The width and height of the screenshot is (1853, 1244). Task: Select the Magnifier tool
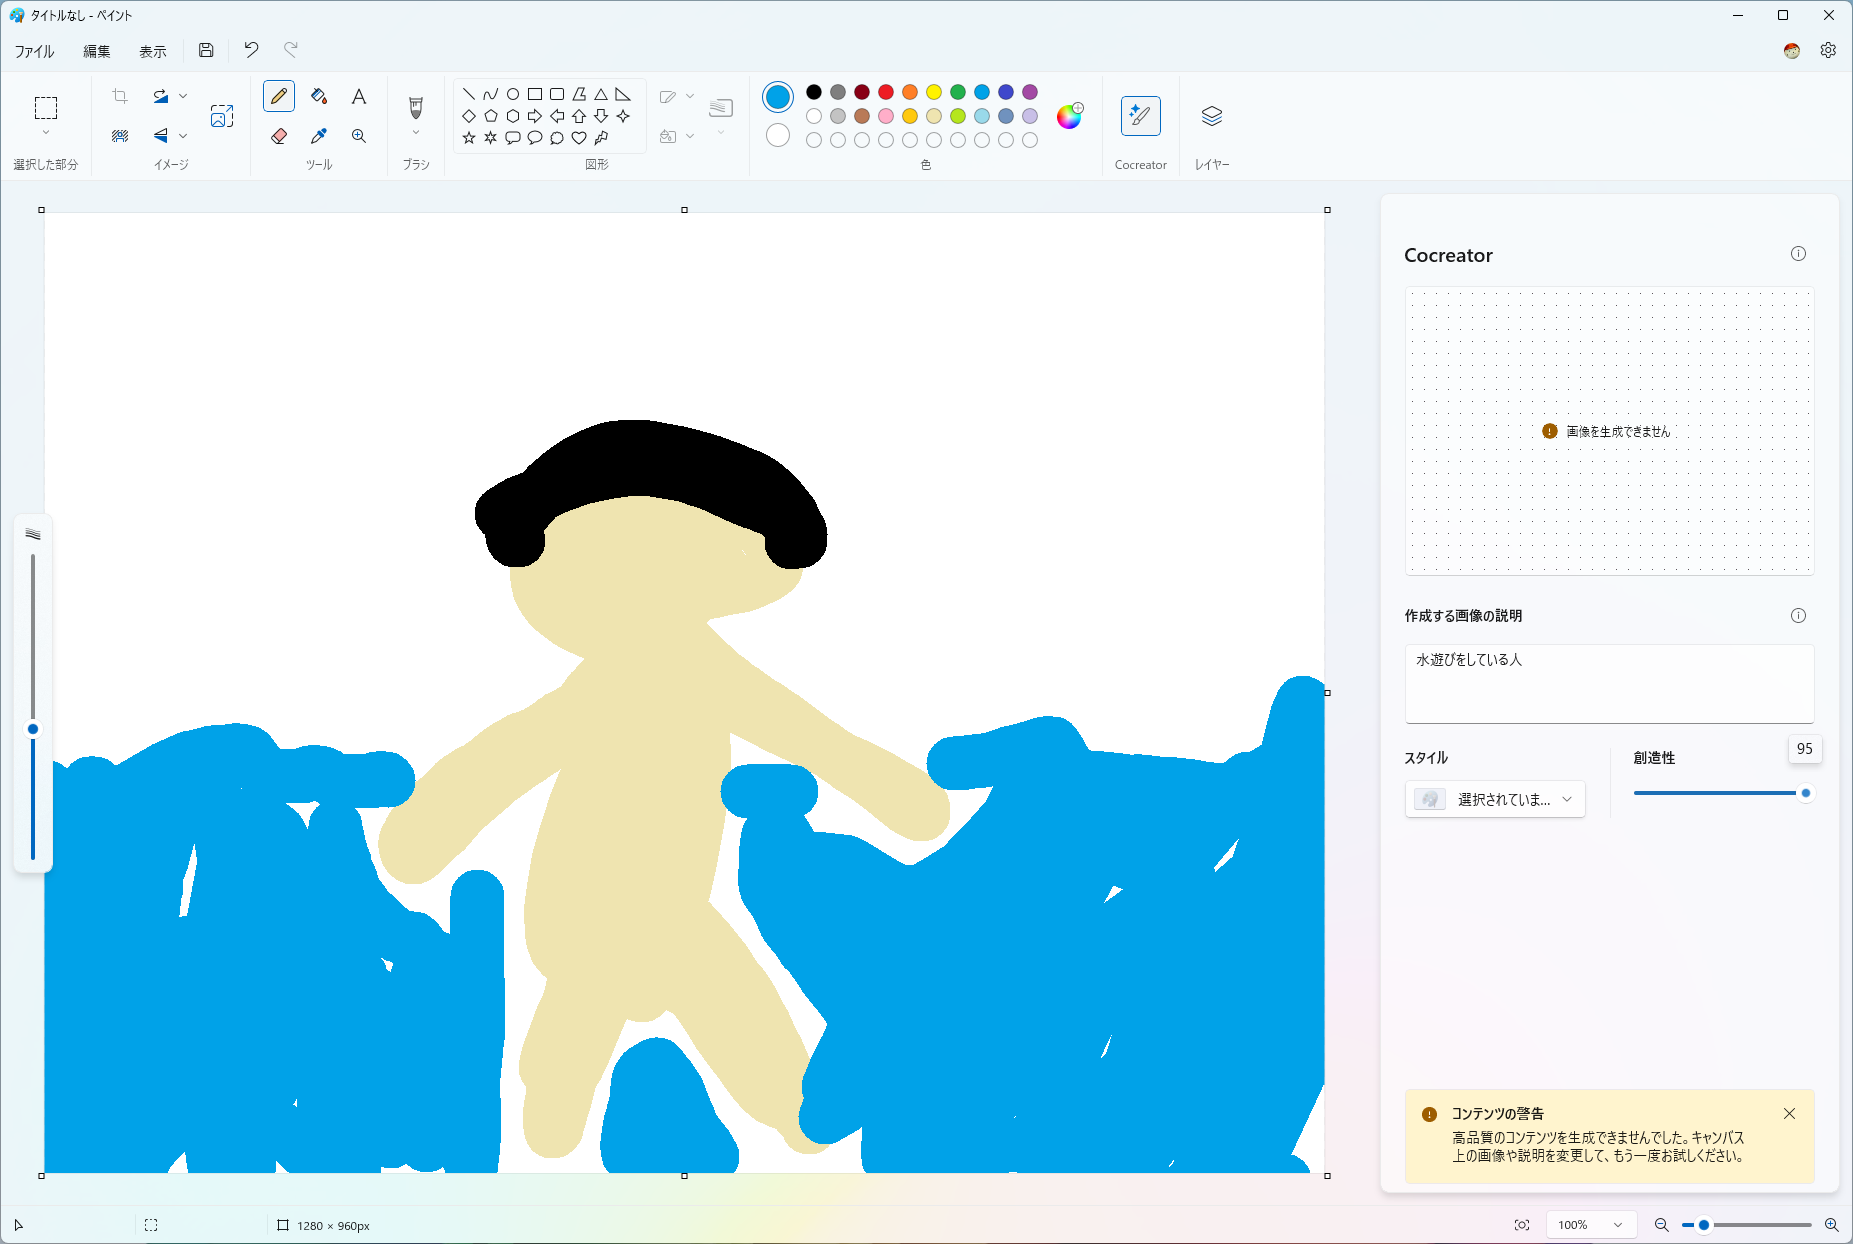tap(359, 136)
